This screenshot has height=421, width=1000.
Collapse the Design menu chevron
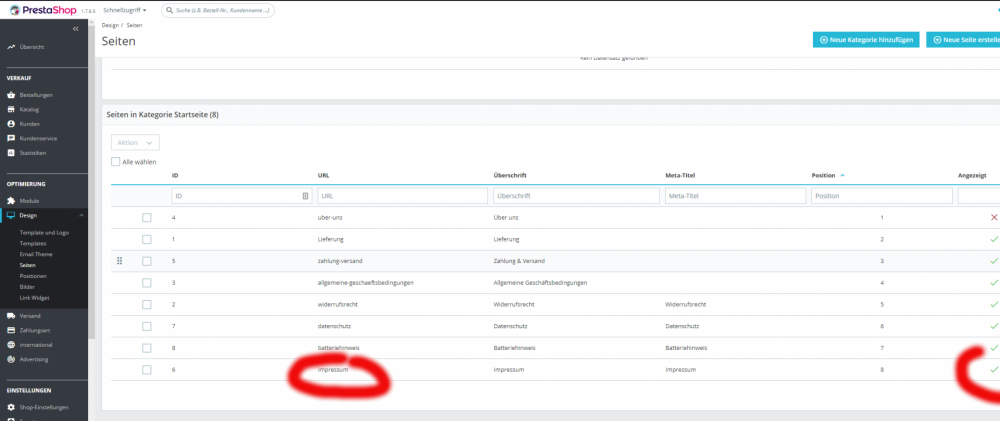click(x=81, y=215)
